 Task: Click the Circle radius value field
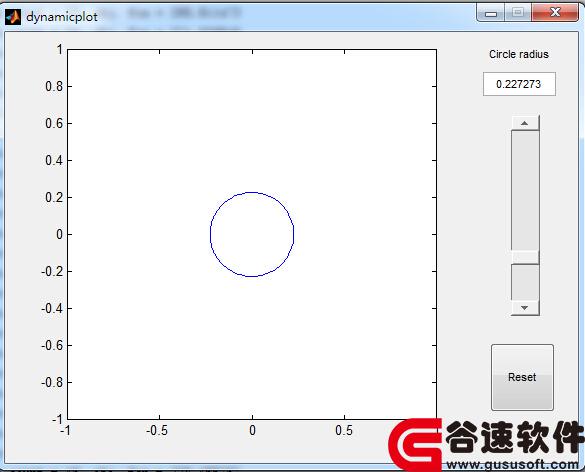[519, 84]
